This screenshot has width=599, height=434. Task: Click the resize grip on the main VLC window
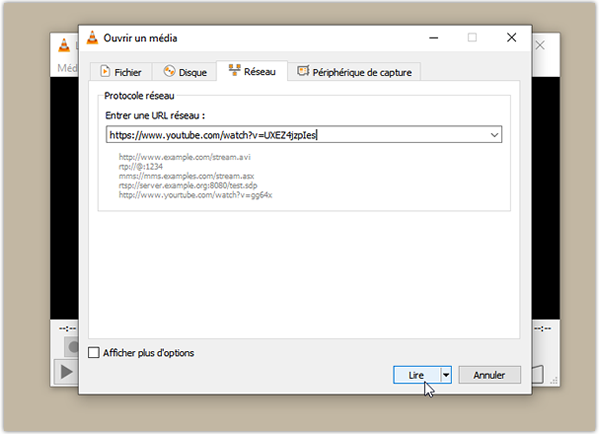[x=554, y=381]
